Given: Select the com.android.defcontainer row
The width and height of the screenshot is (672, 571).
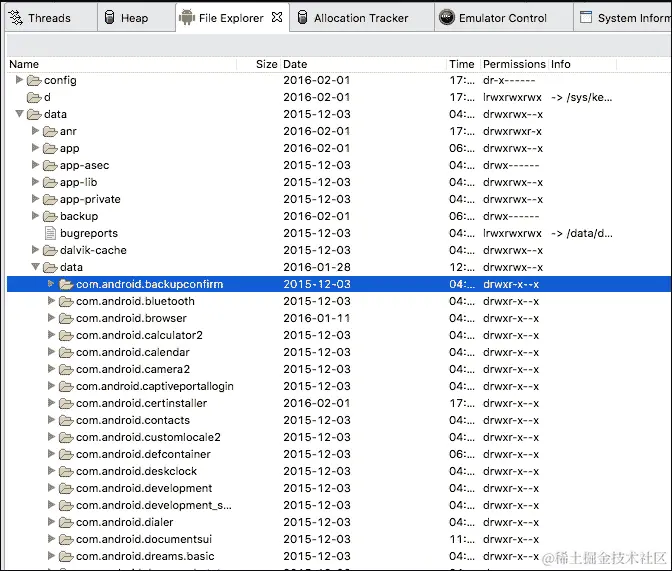Looking at the screenshot, I should 339,454.
